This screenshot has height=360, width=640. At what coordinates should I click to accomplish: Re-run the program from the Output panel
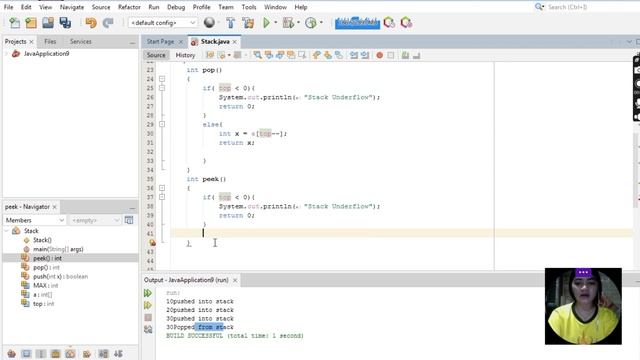[148, 293]
